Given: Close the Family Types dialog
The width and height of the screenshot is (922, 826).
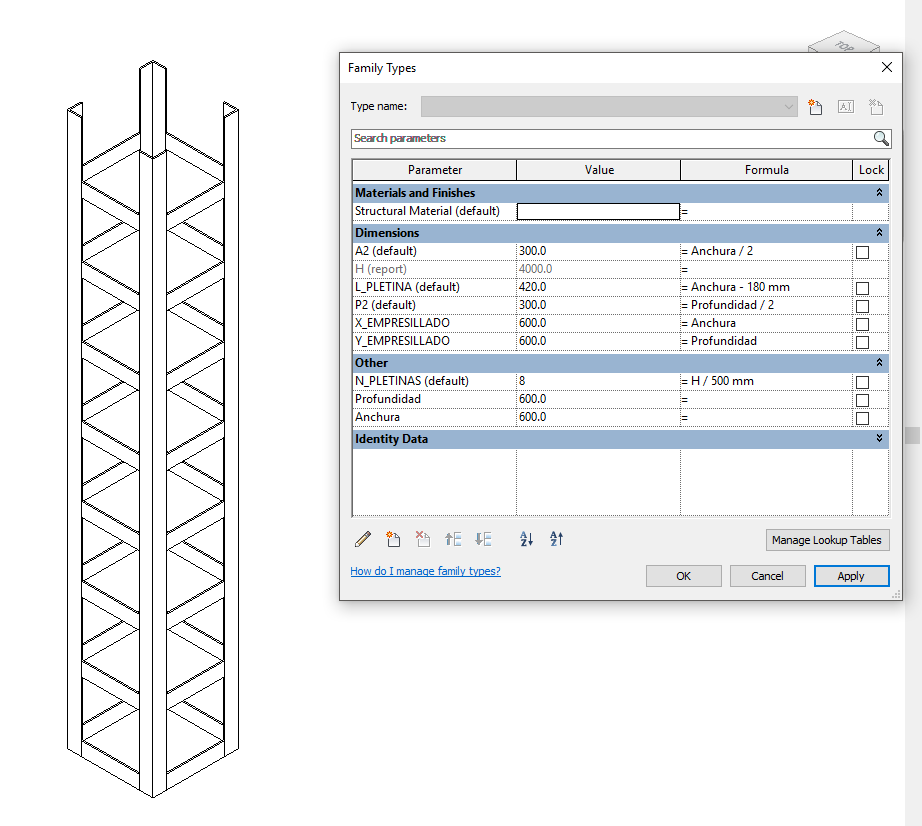Looking at the screenshot, I should pyautogui.click(x=887, y=68).
